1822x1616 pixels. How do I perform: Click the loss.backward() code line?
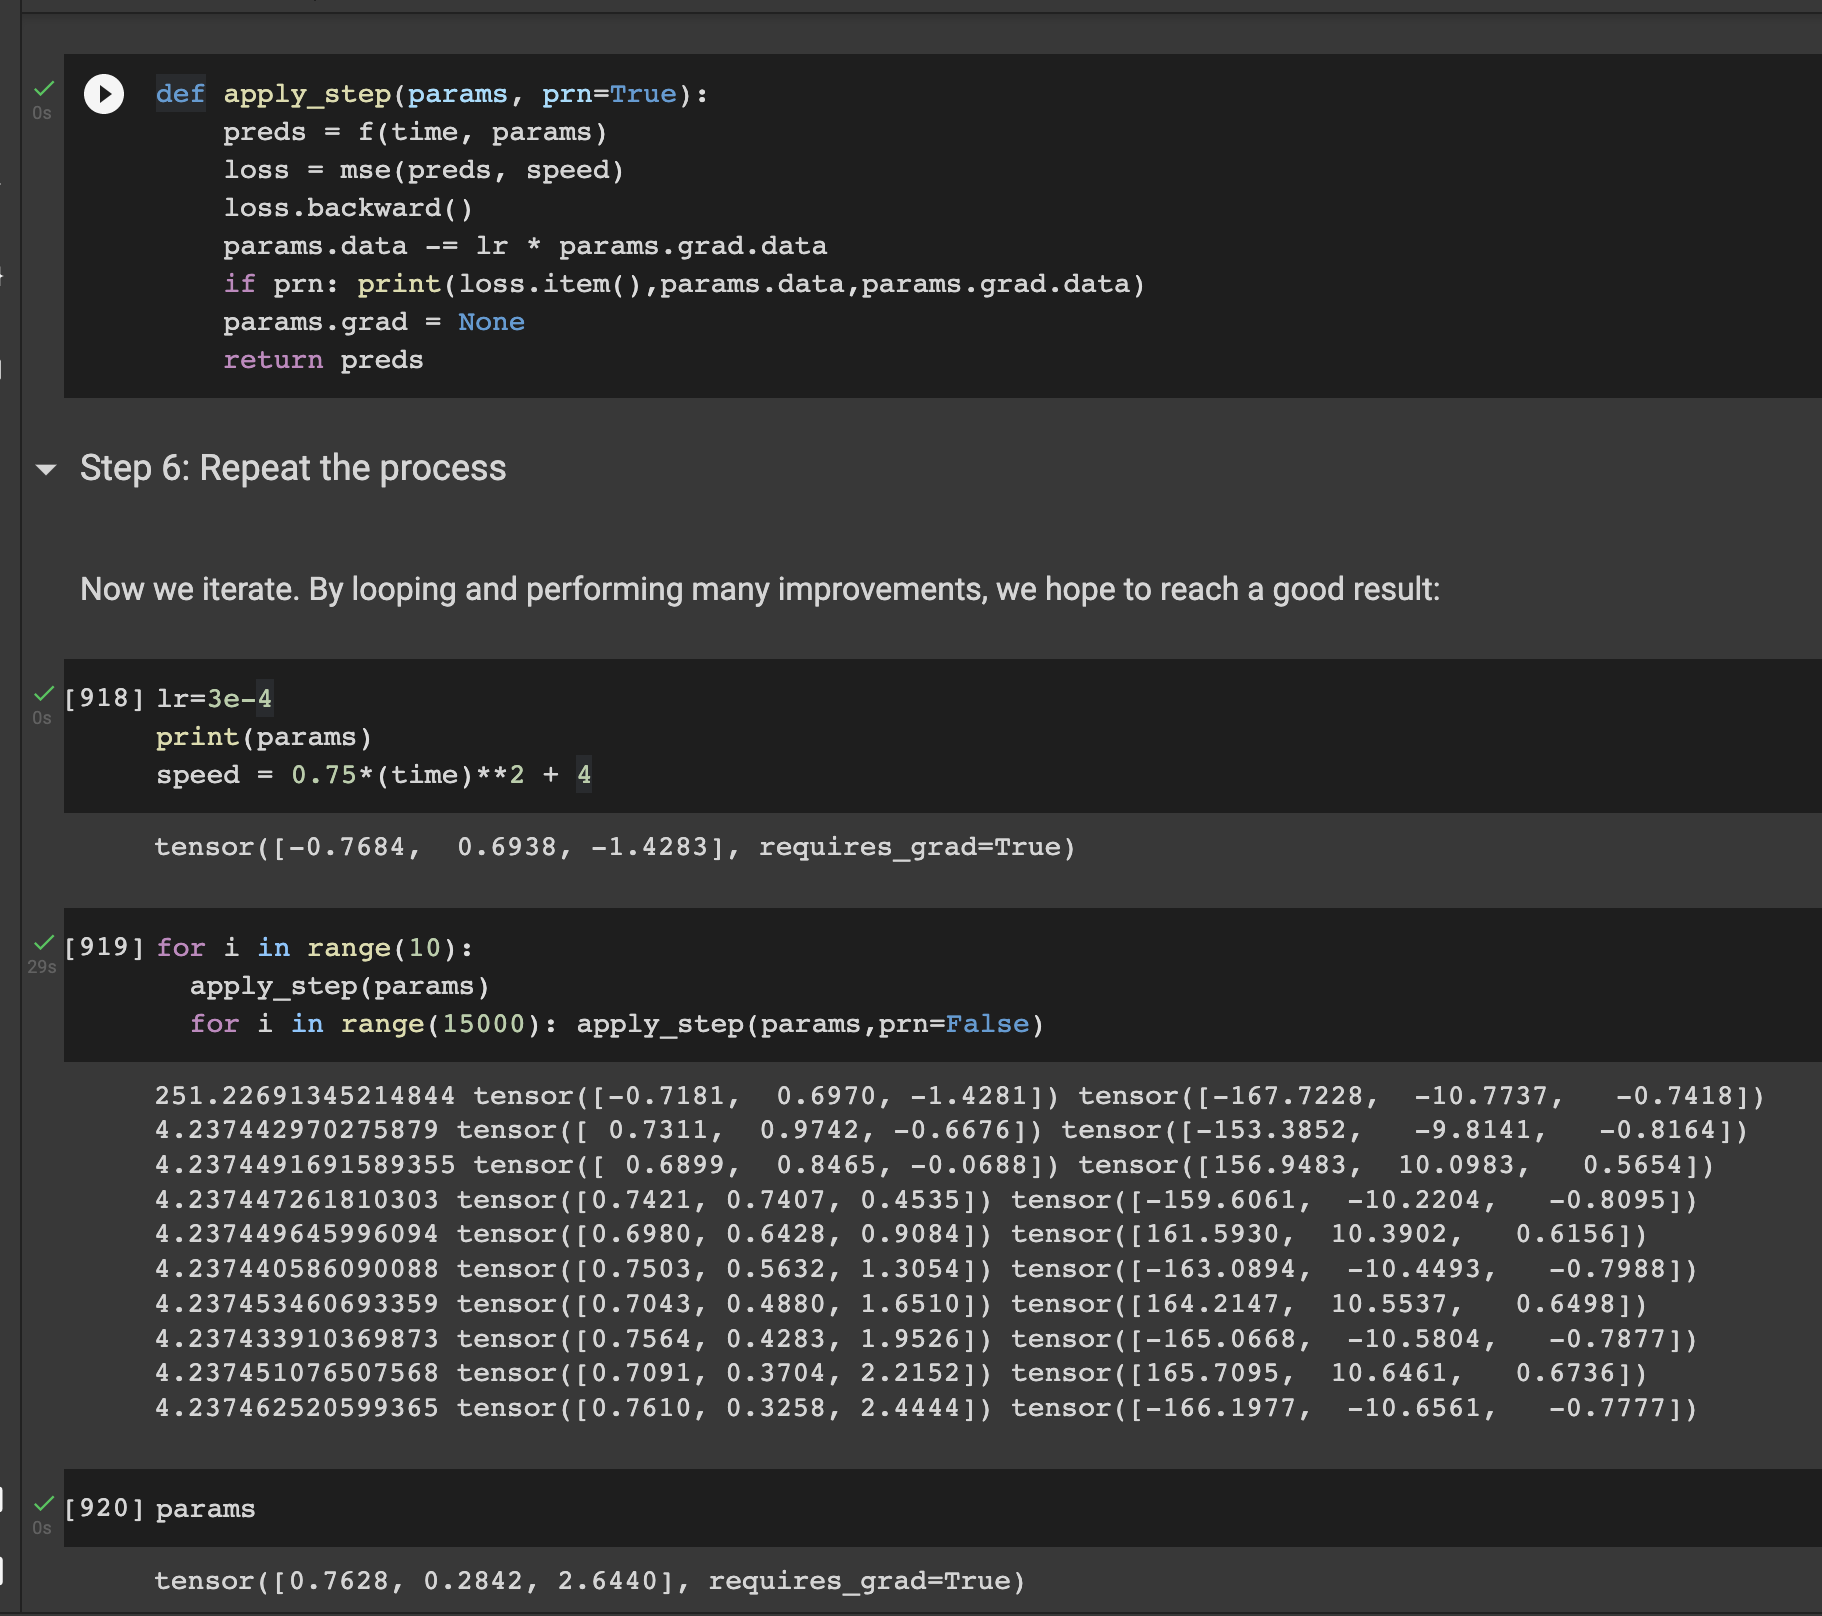point(347,208)
